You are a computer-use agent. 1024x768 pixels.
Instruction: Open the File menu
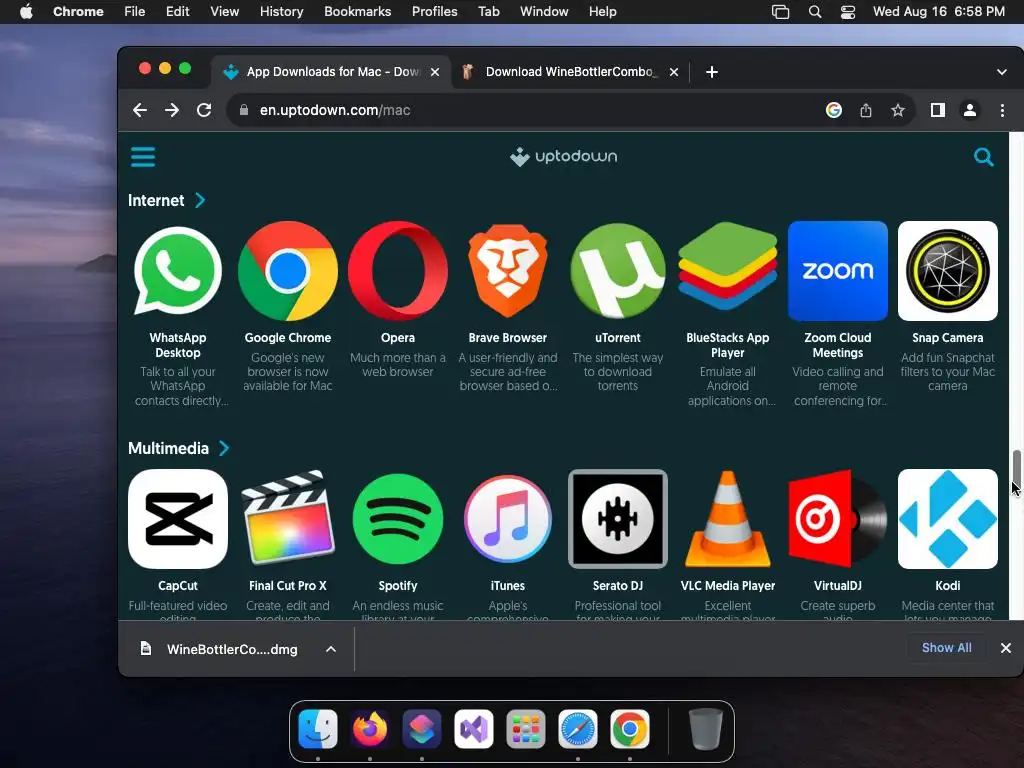point(135,12)
